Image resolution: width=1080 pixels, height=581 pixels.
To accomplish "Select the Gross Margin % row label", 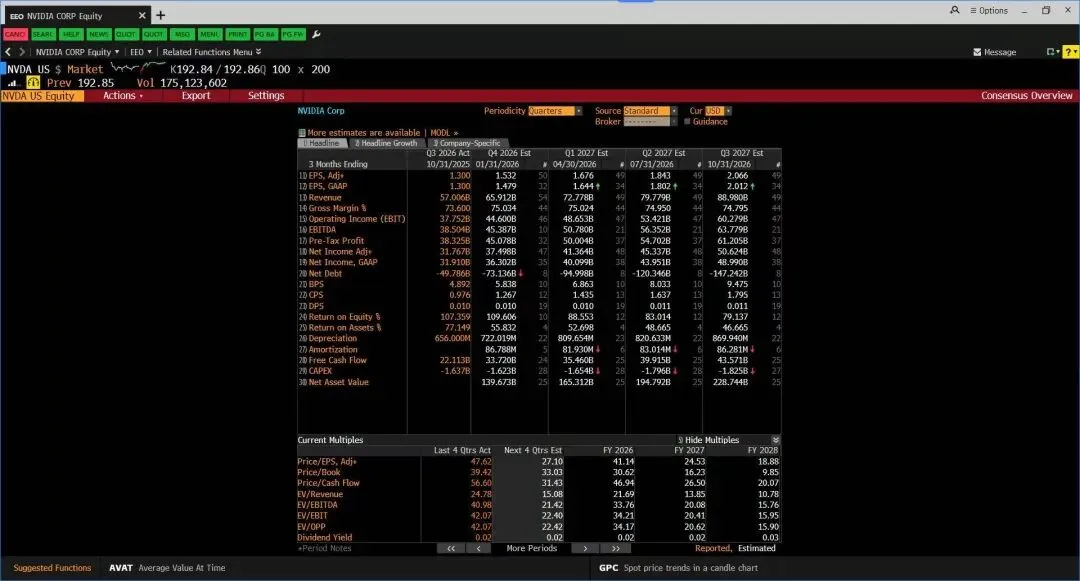I will (337, 208).
